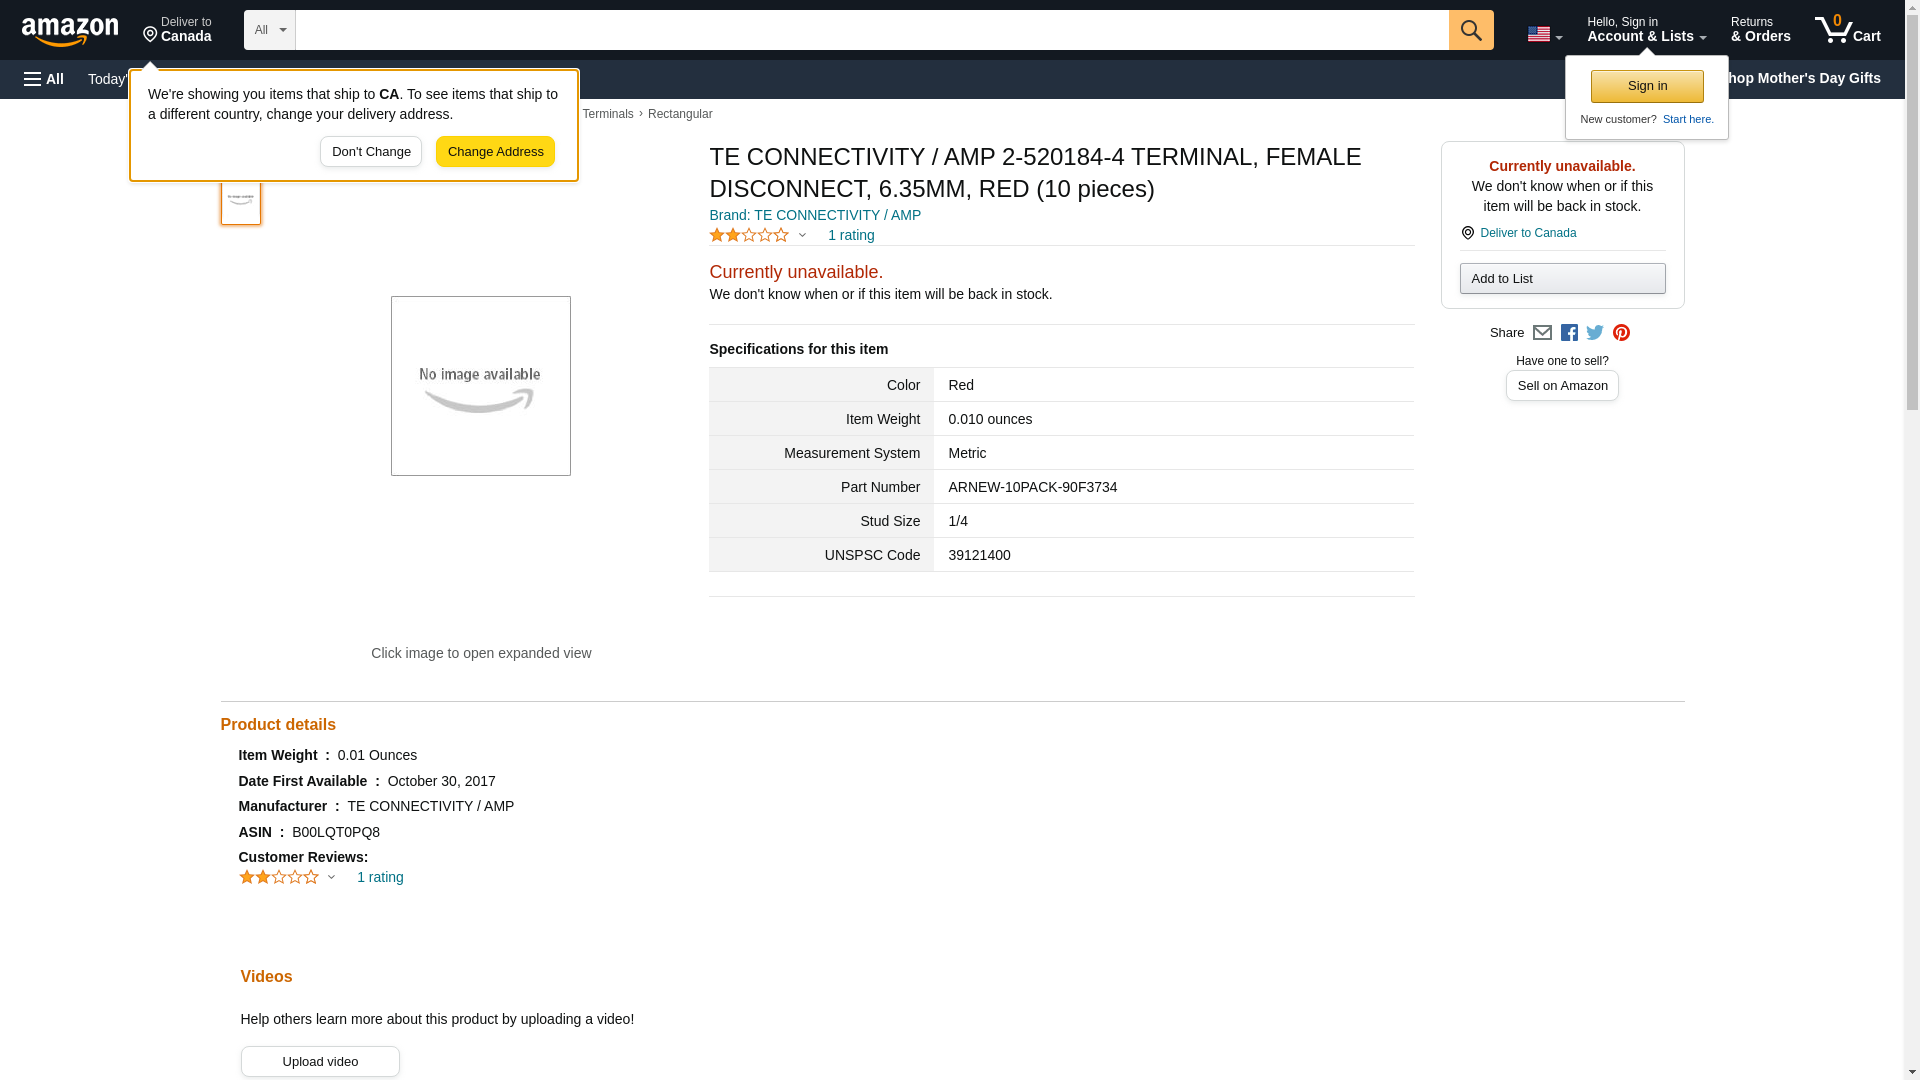Image resolution: width=1920 pixels, height=1080 pixels.
Task: Share product on Twitter icon
Action: (1595, 333)
